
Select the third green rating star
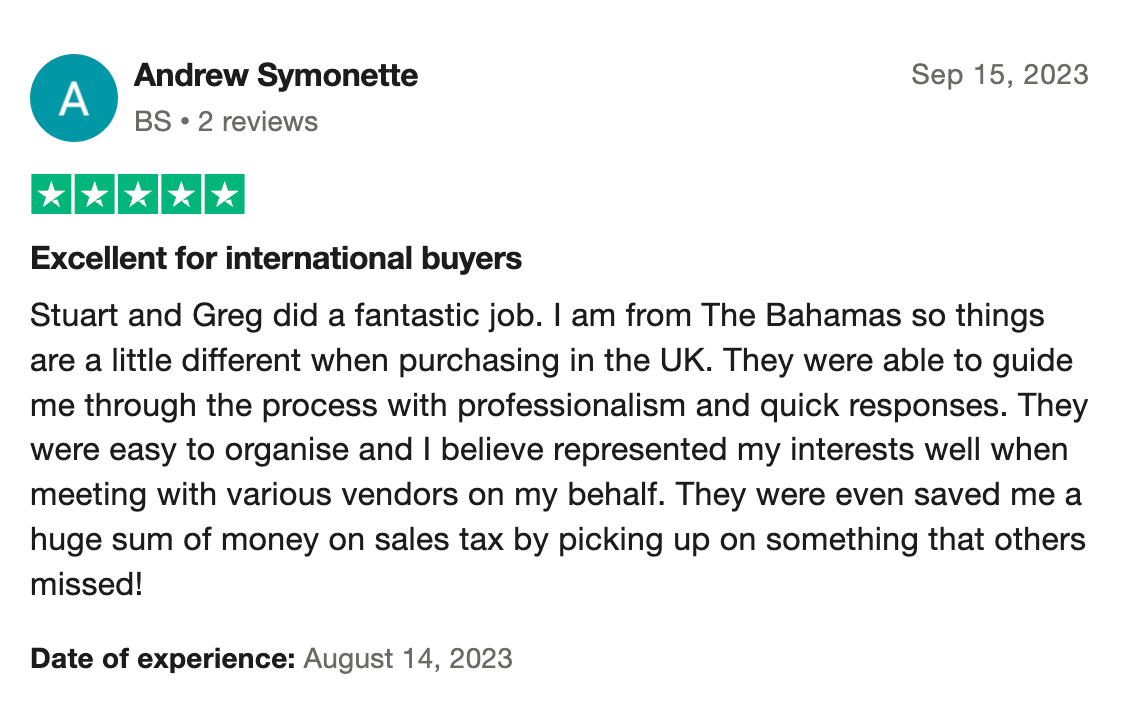coord(138,195)
